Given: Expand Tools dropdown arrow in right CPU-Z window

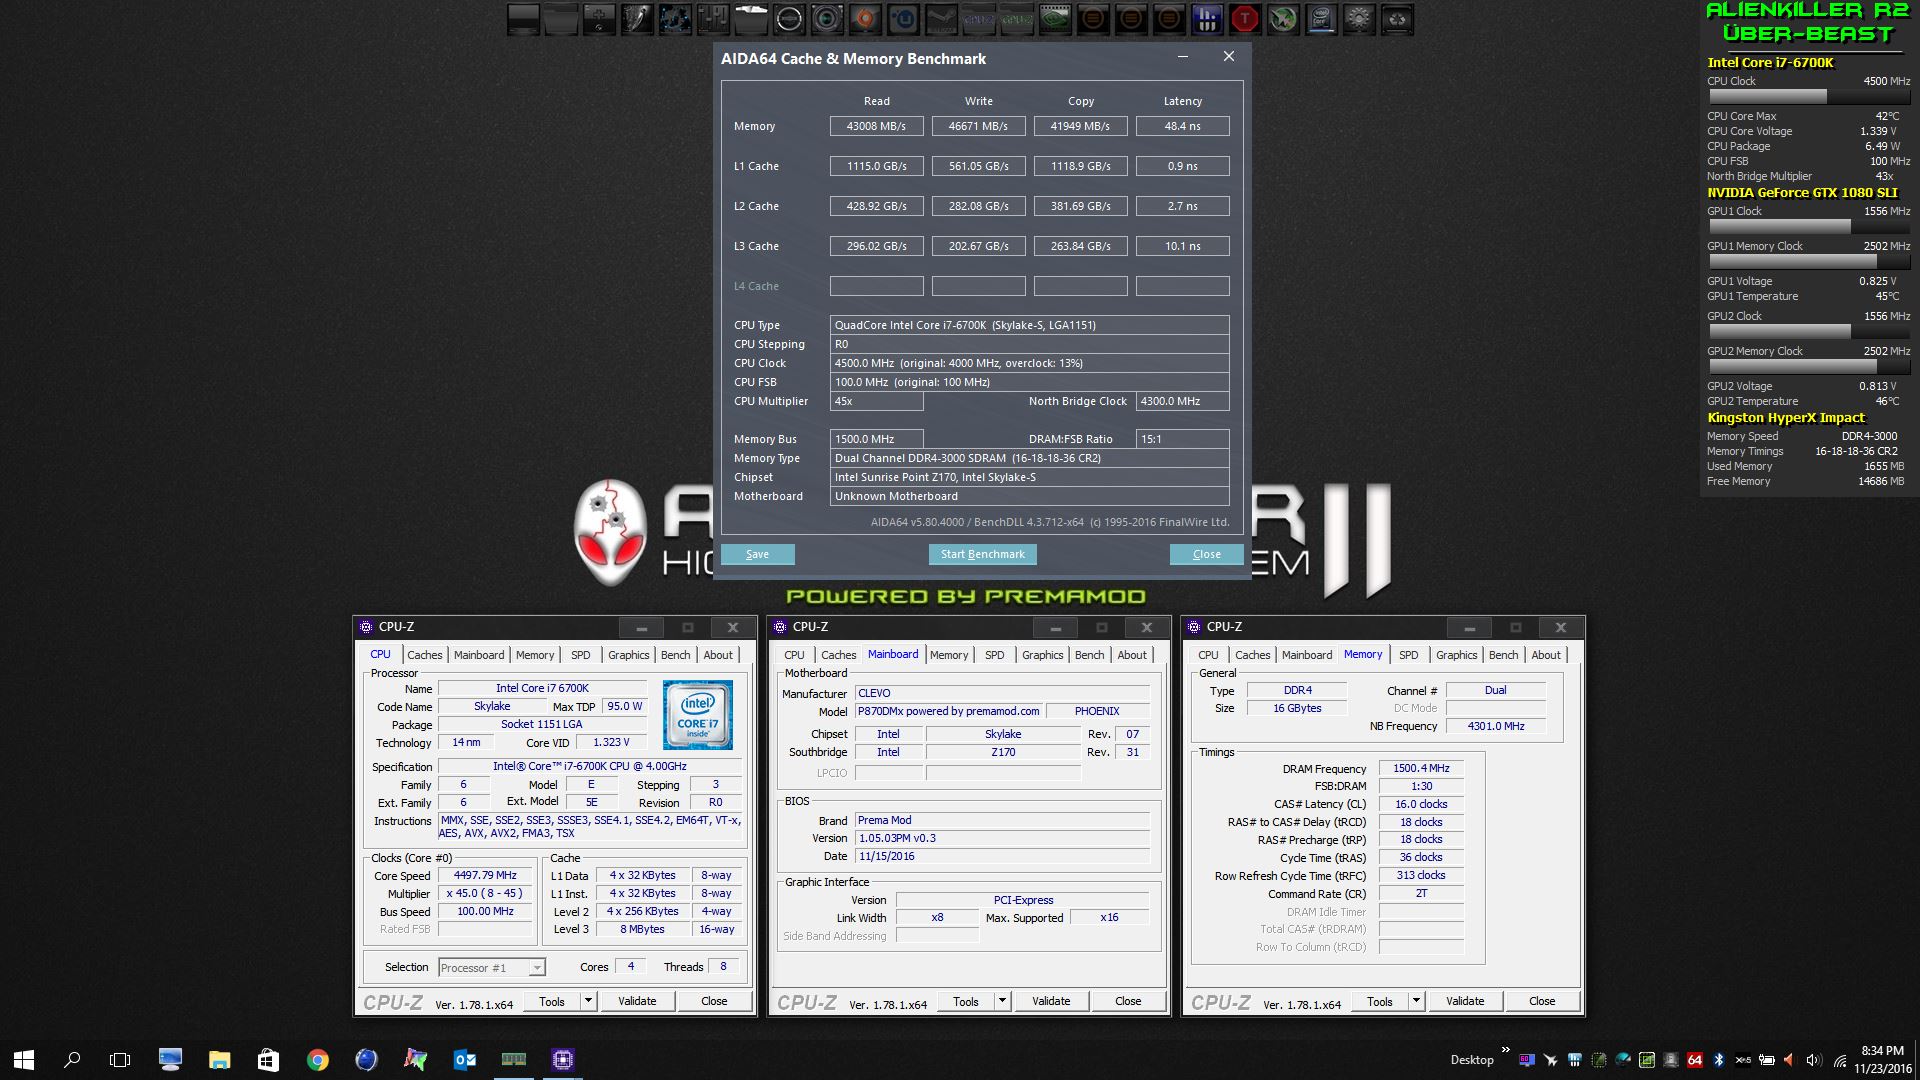Looking at the screenshot, I should tap(1416, 1001).
